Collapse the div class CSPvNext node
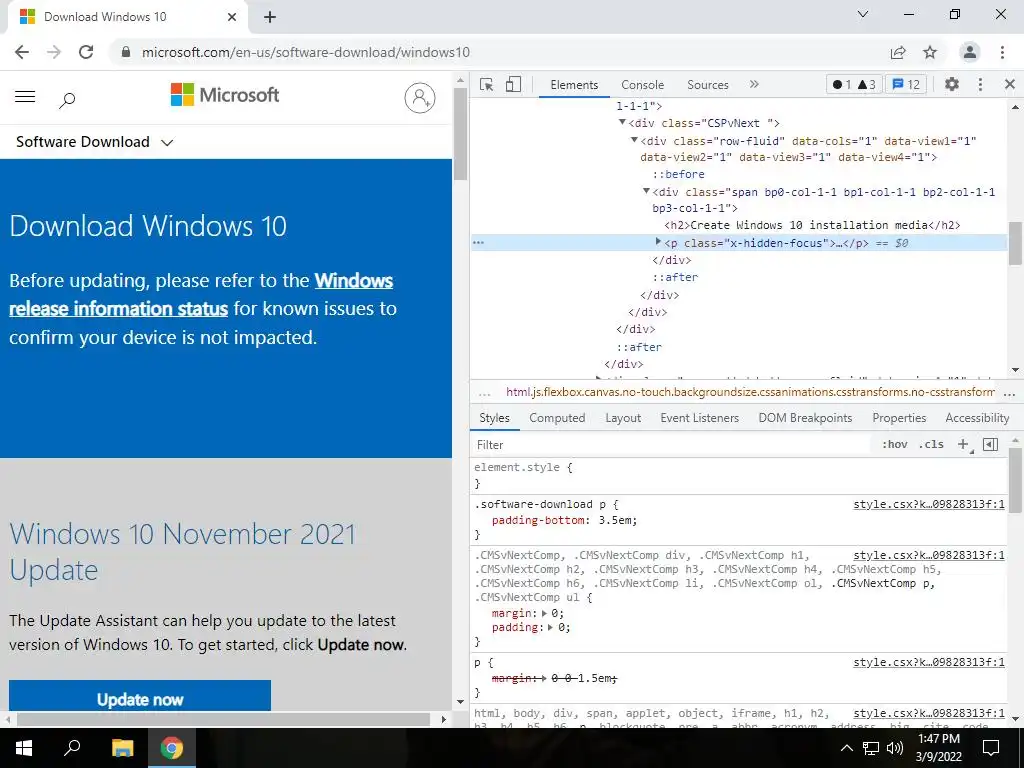Viewport: 1024px width, 768px height. point(622,122)
